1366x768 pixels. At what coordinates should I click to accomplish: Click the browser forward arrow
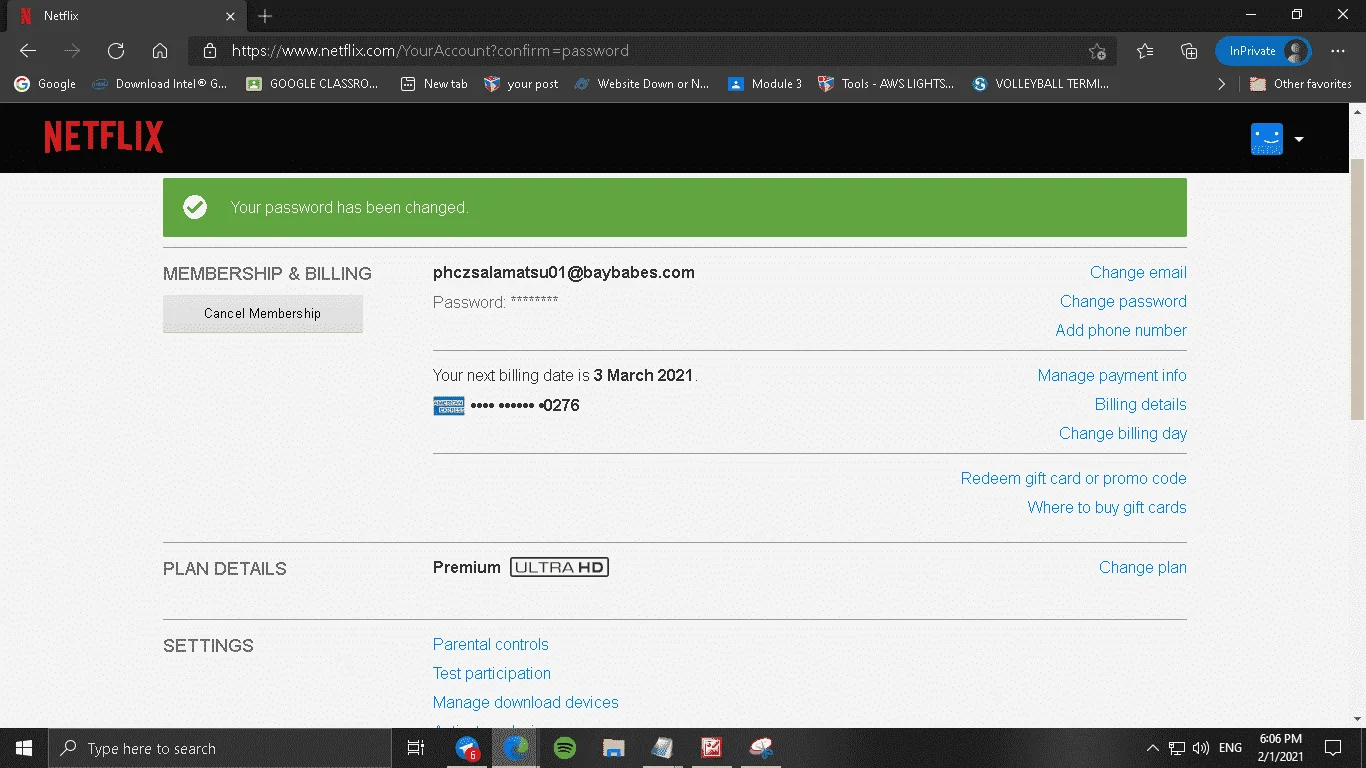tap(72, 51)
